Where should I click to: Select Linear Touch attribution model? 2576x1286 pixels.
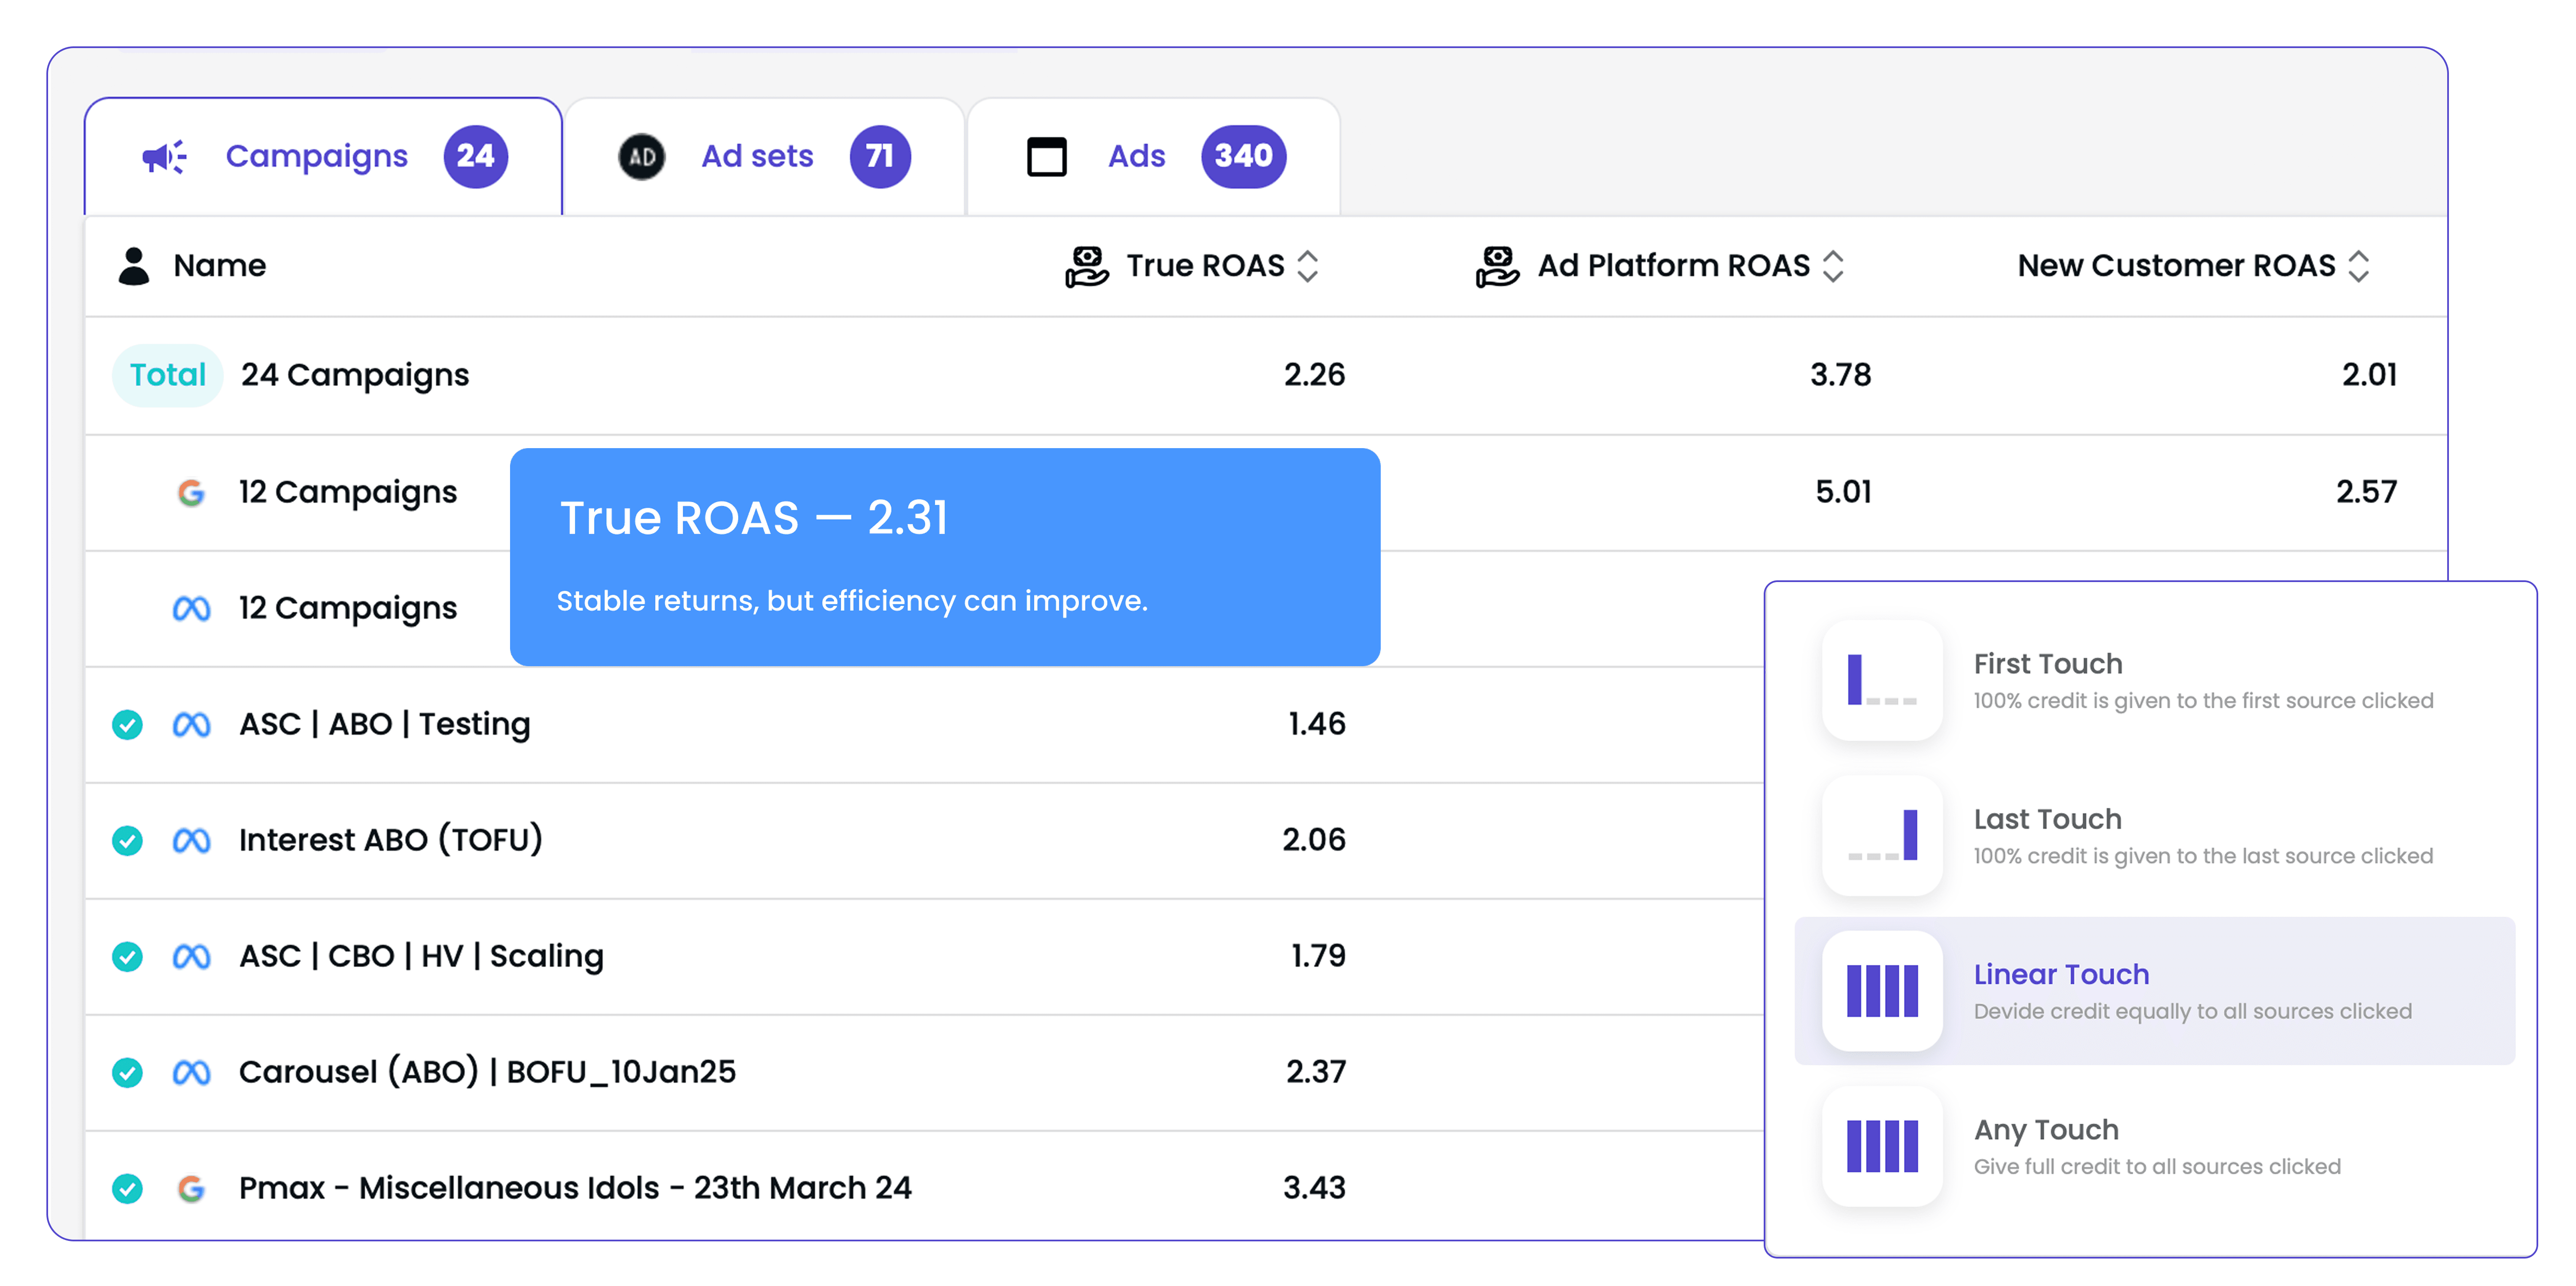pyautogui.click(x=2155, y=991)
